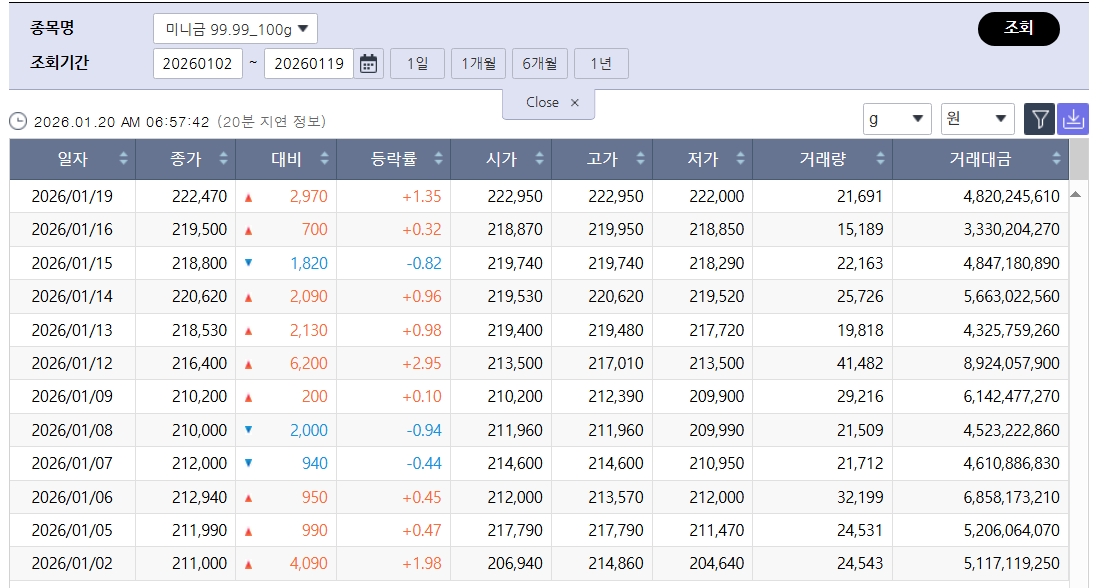This screenshot has width=1104, height=588.
Task: Sort by 등락률 column sort icon
Action: [437, 159]
